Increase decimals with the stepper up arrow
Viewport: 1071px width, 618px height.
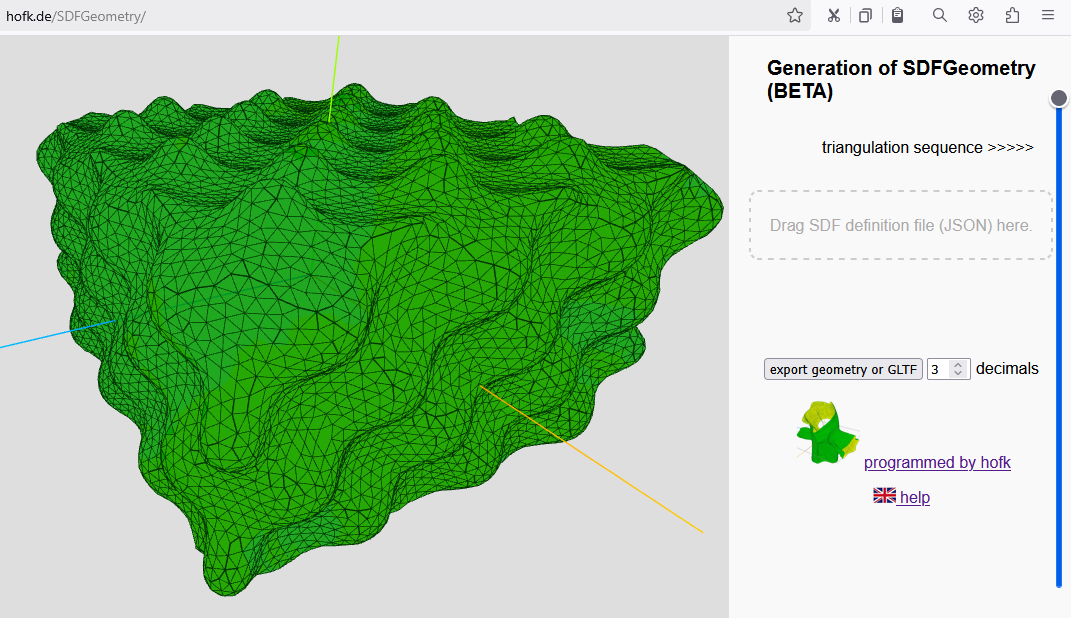(958, 365)
